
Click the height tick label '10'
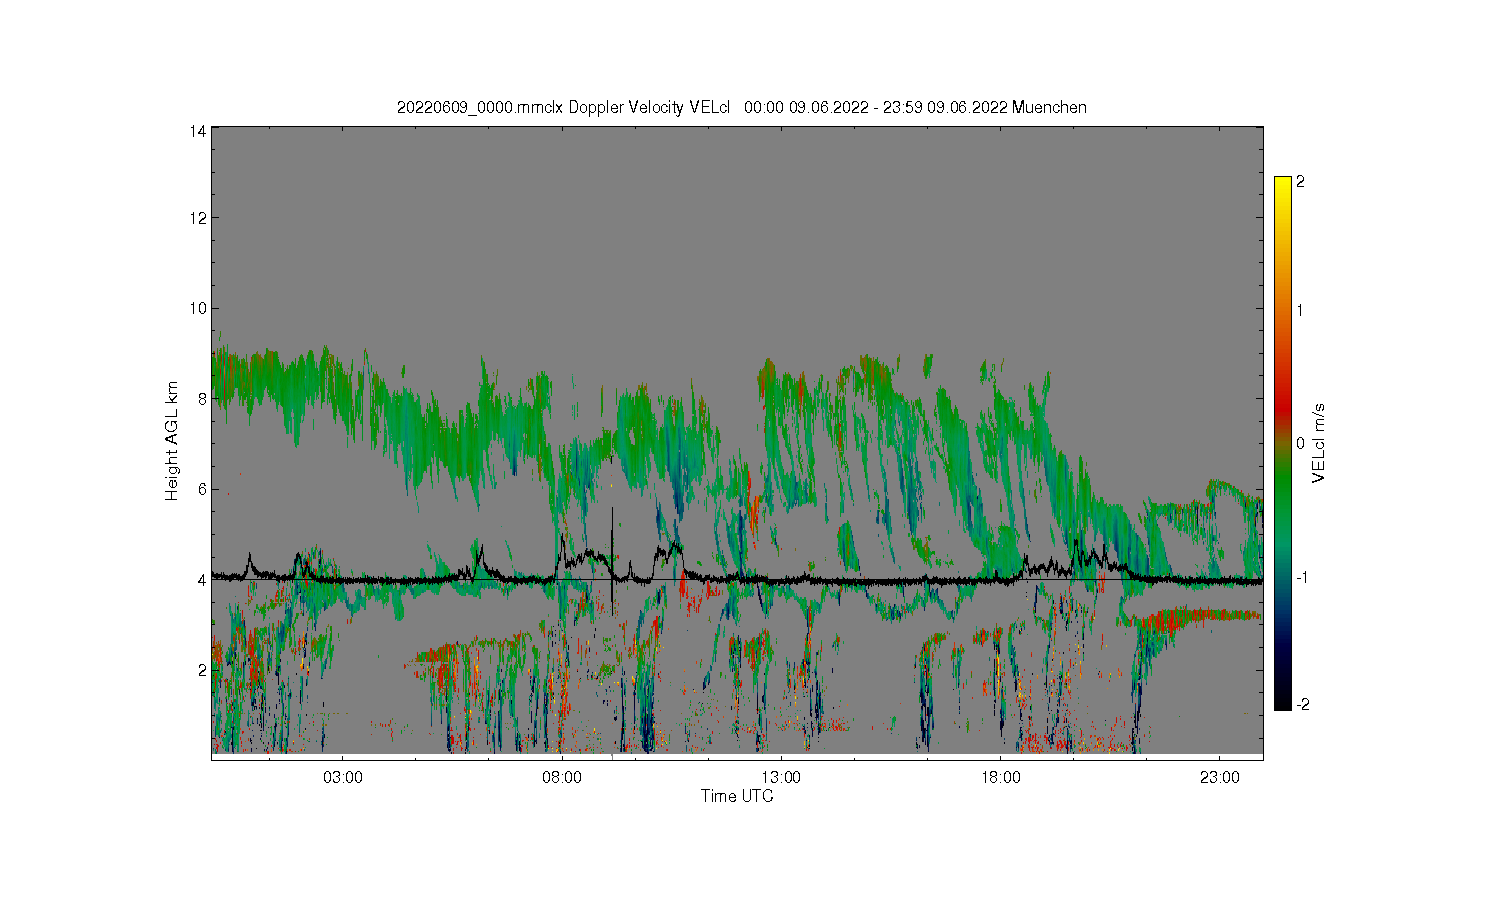point(198,308)
